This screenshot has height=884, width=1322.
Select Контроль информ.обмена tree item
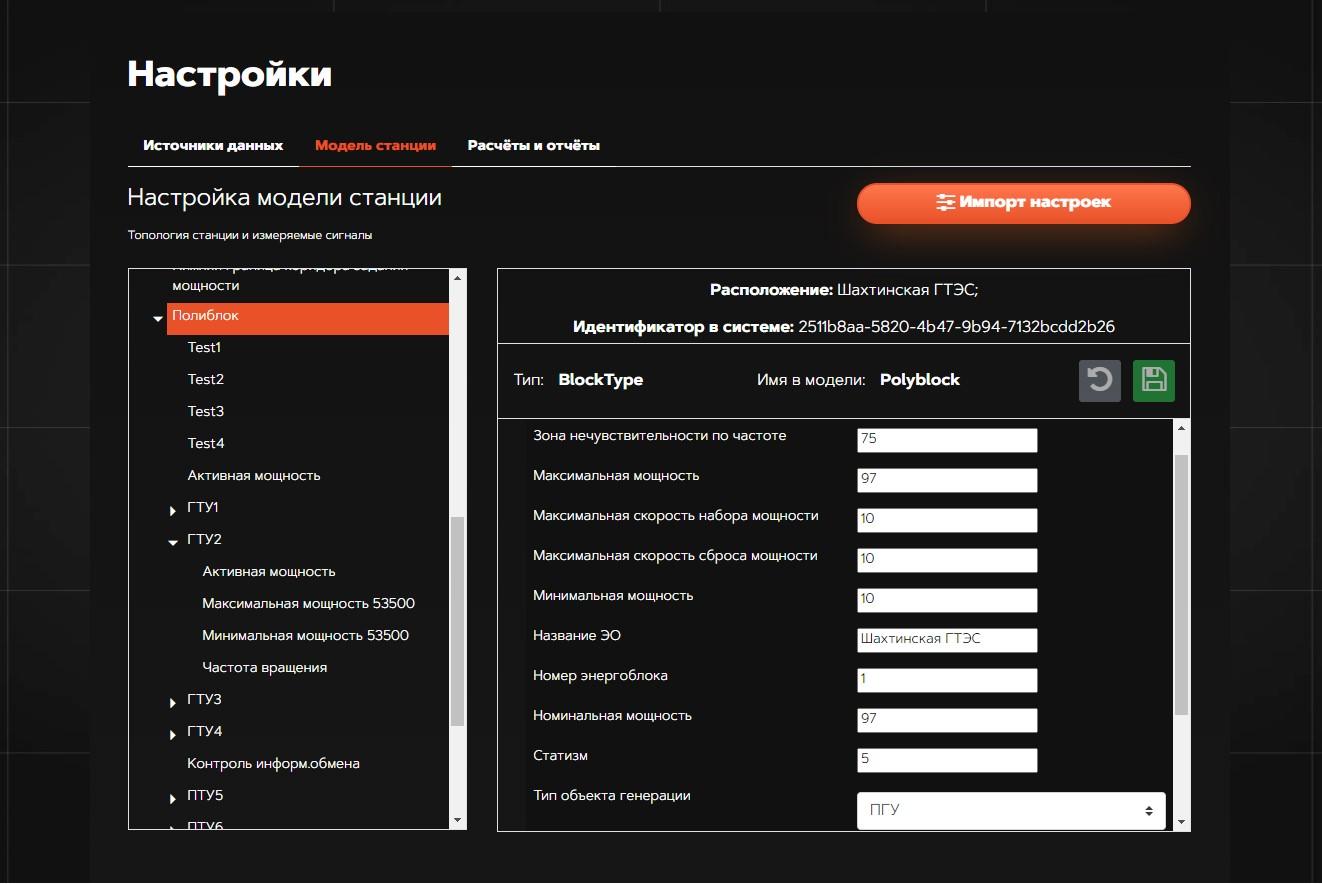(273, 764)
